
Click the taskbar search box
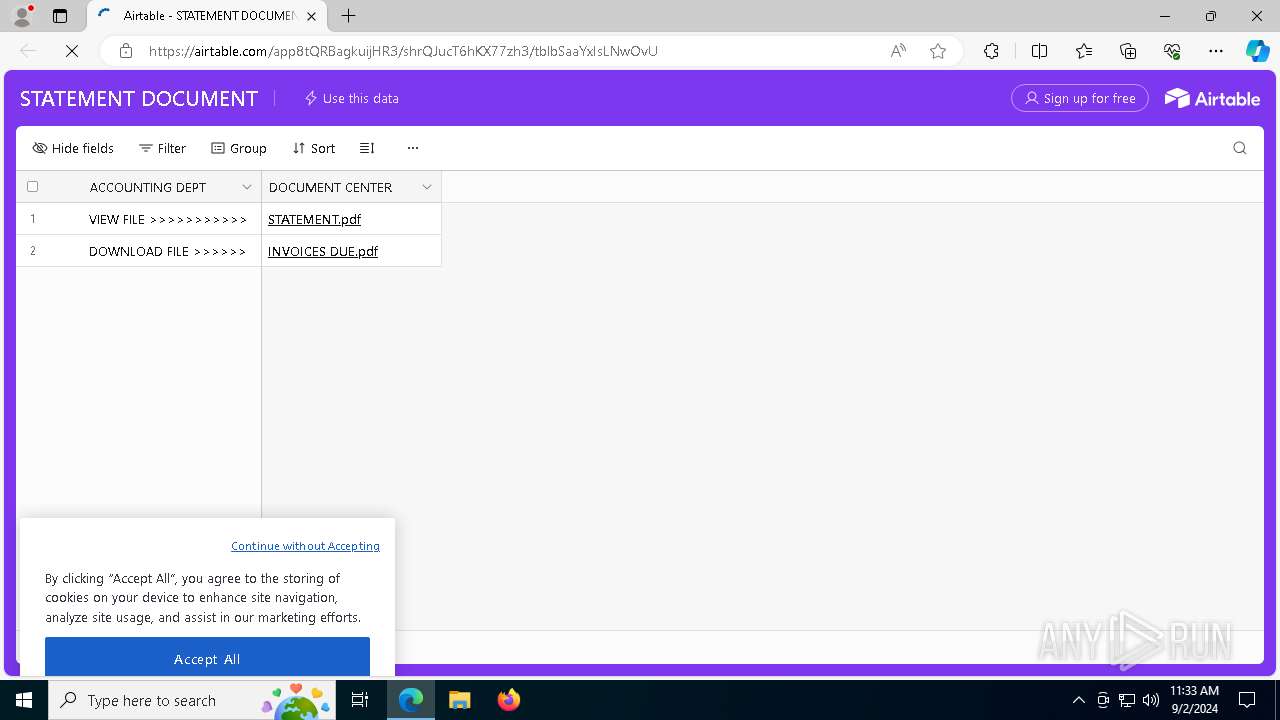(193, 700)
